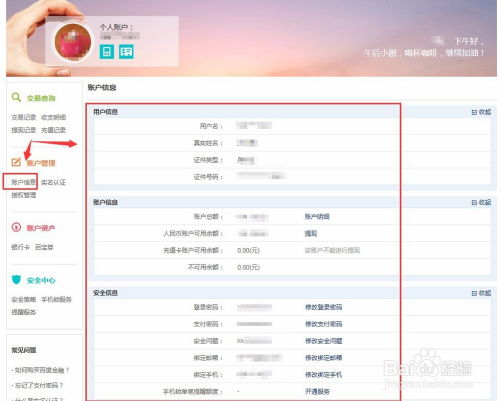Select 实名认证 under 账户管理
This screenshot has width=500, height=401.
pyautogui.click(x=53, y=182)
